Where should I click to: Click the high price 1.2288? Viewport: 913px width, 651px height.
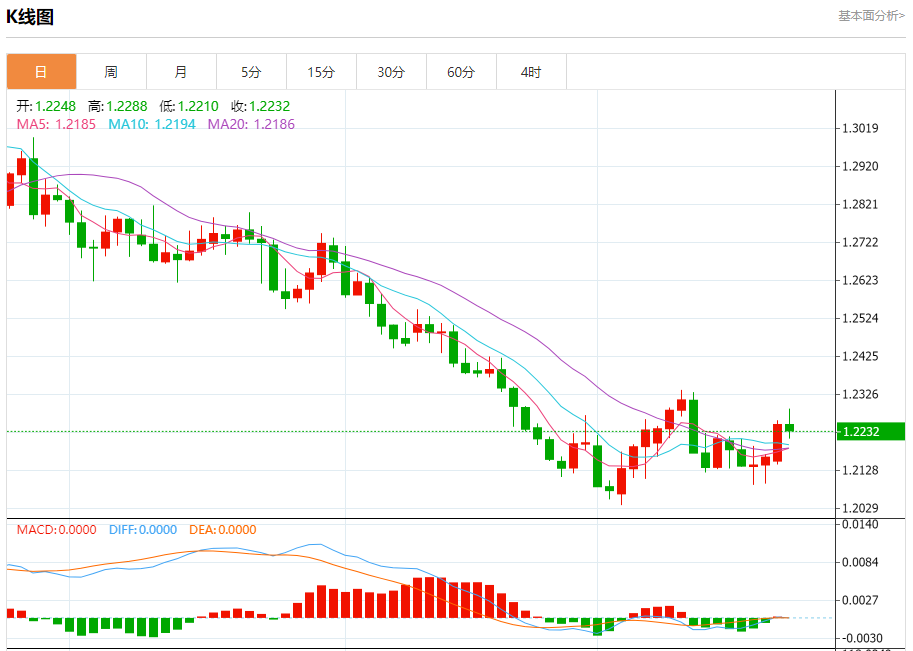point(127,106)
